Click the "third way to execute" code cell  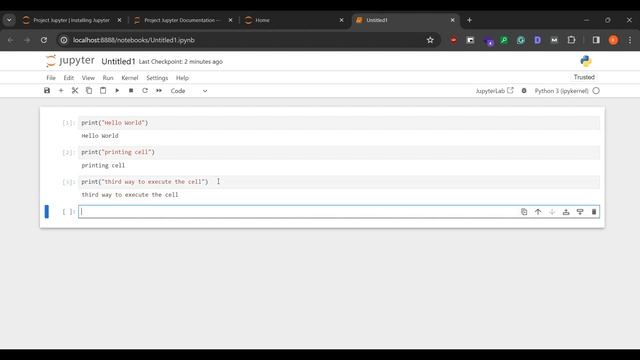coord(339,182)
